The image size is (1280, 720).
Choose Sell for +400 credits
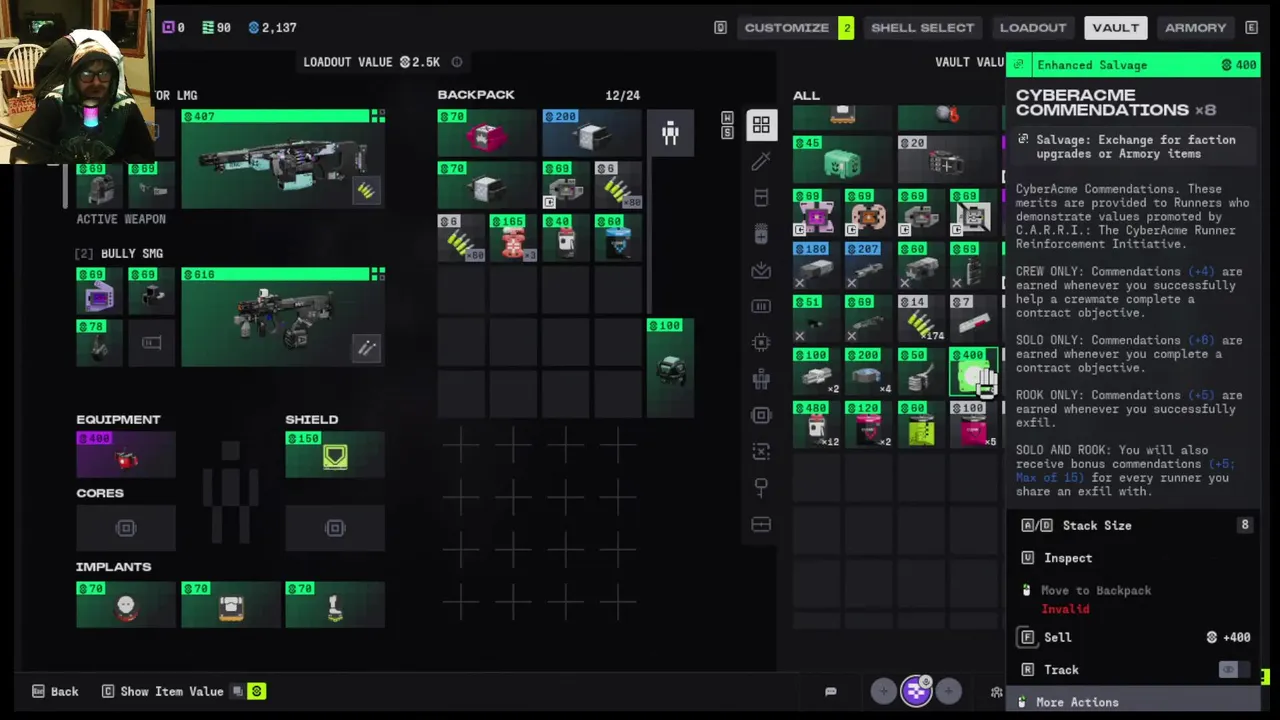(1134, 637)
